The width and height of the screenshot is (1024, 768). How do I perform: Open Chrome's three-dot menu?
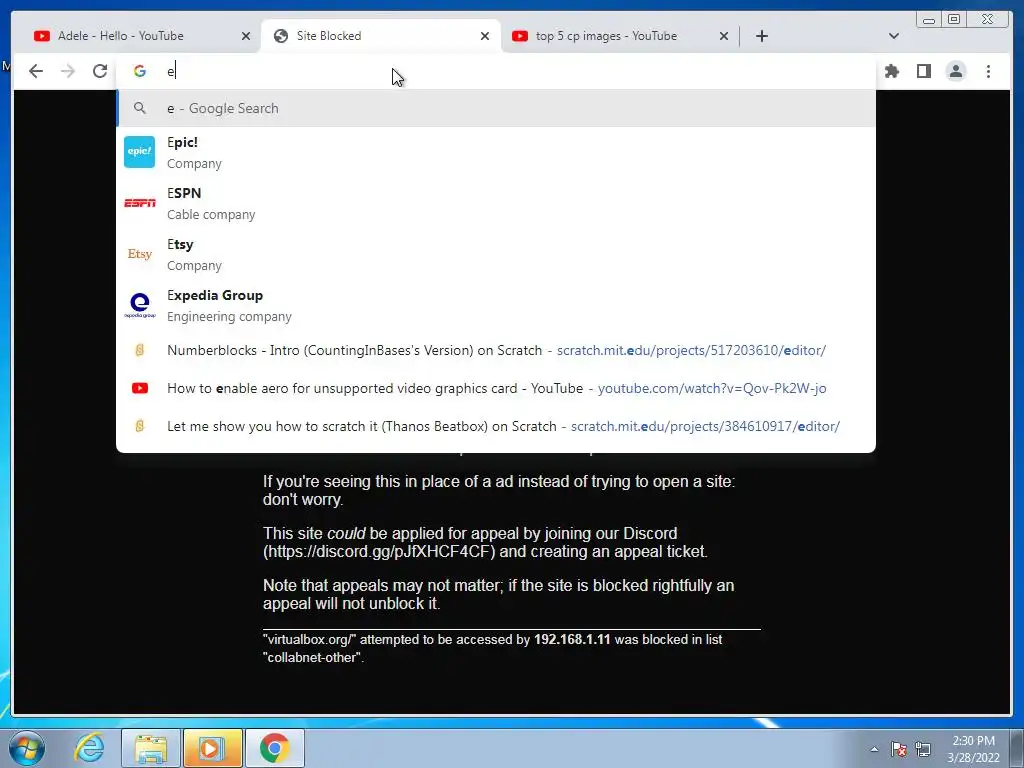(988, 71)
